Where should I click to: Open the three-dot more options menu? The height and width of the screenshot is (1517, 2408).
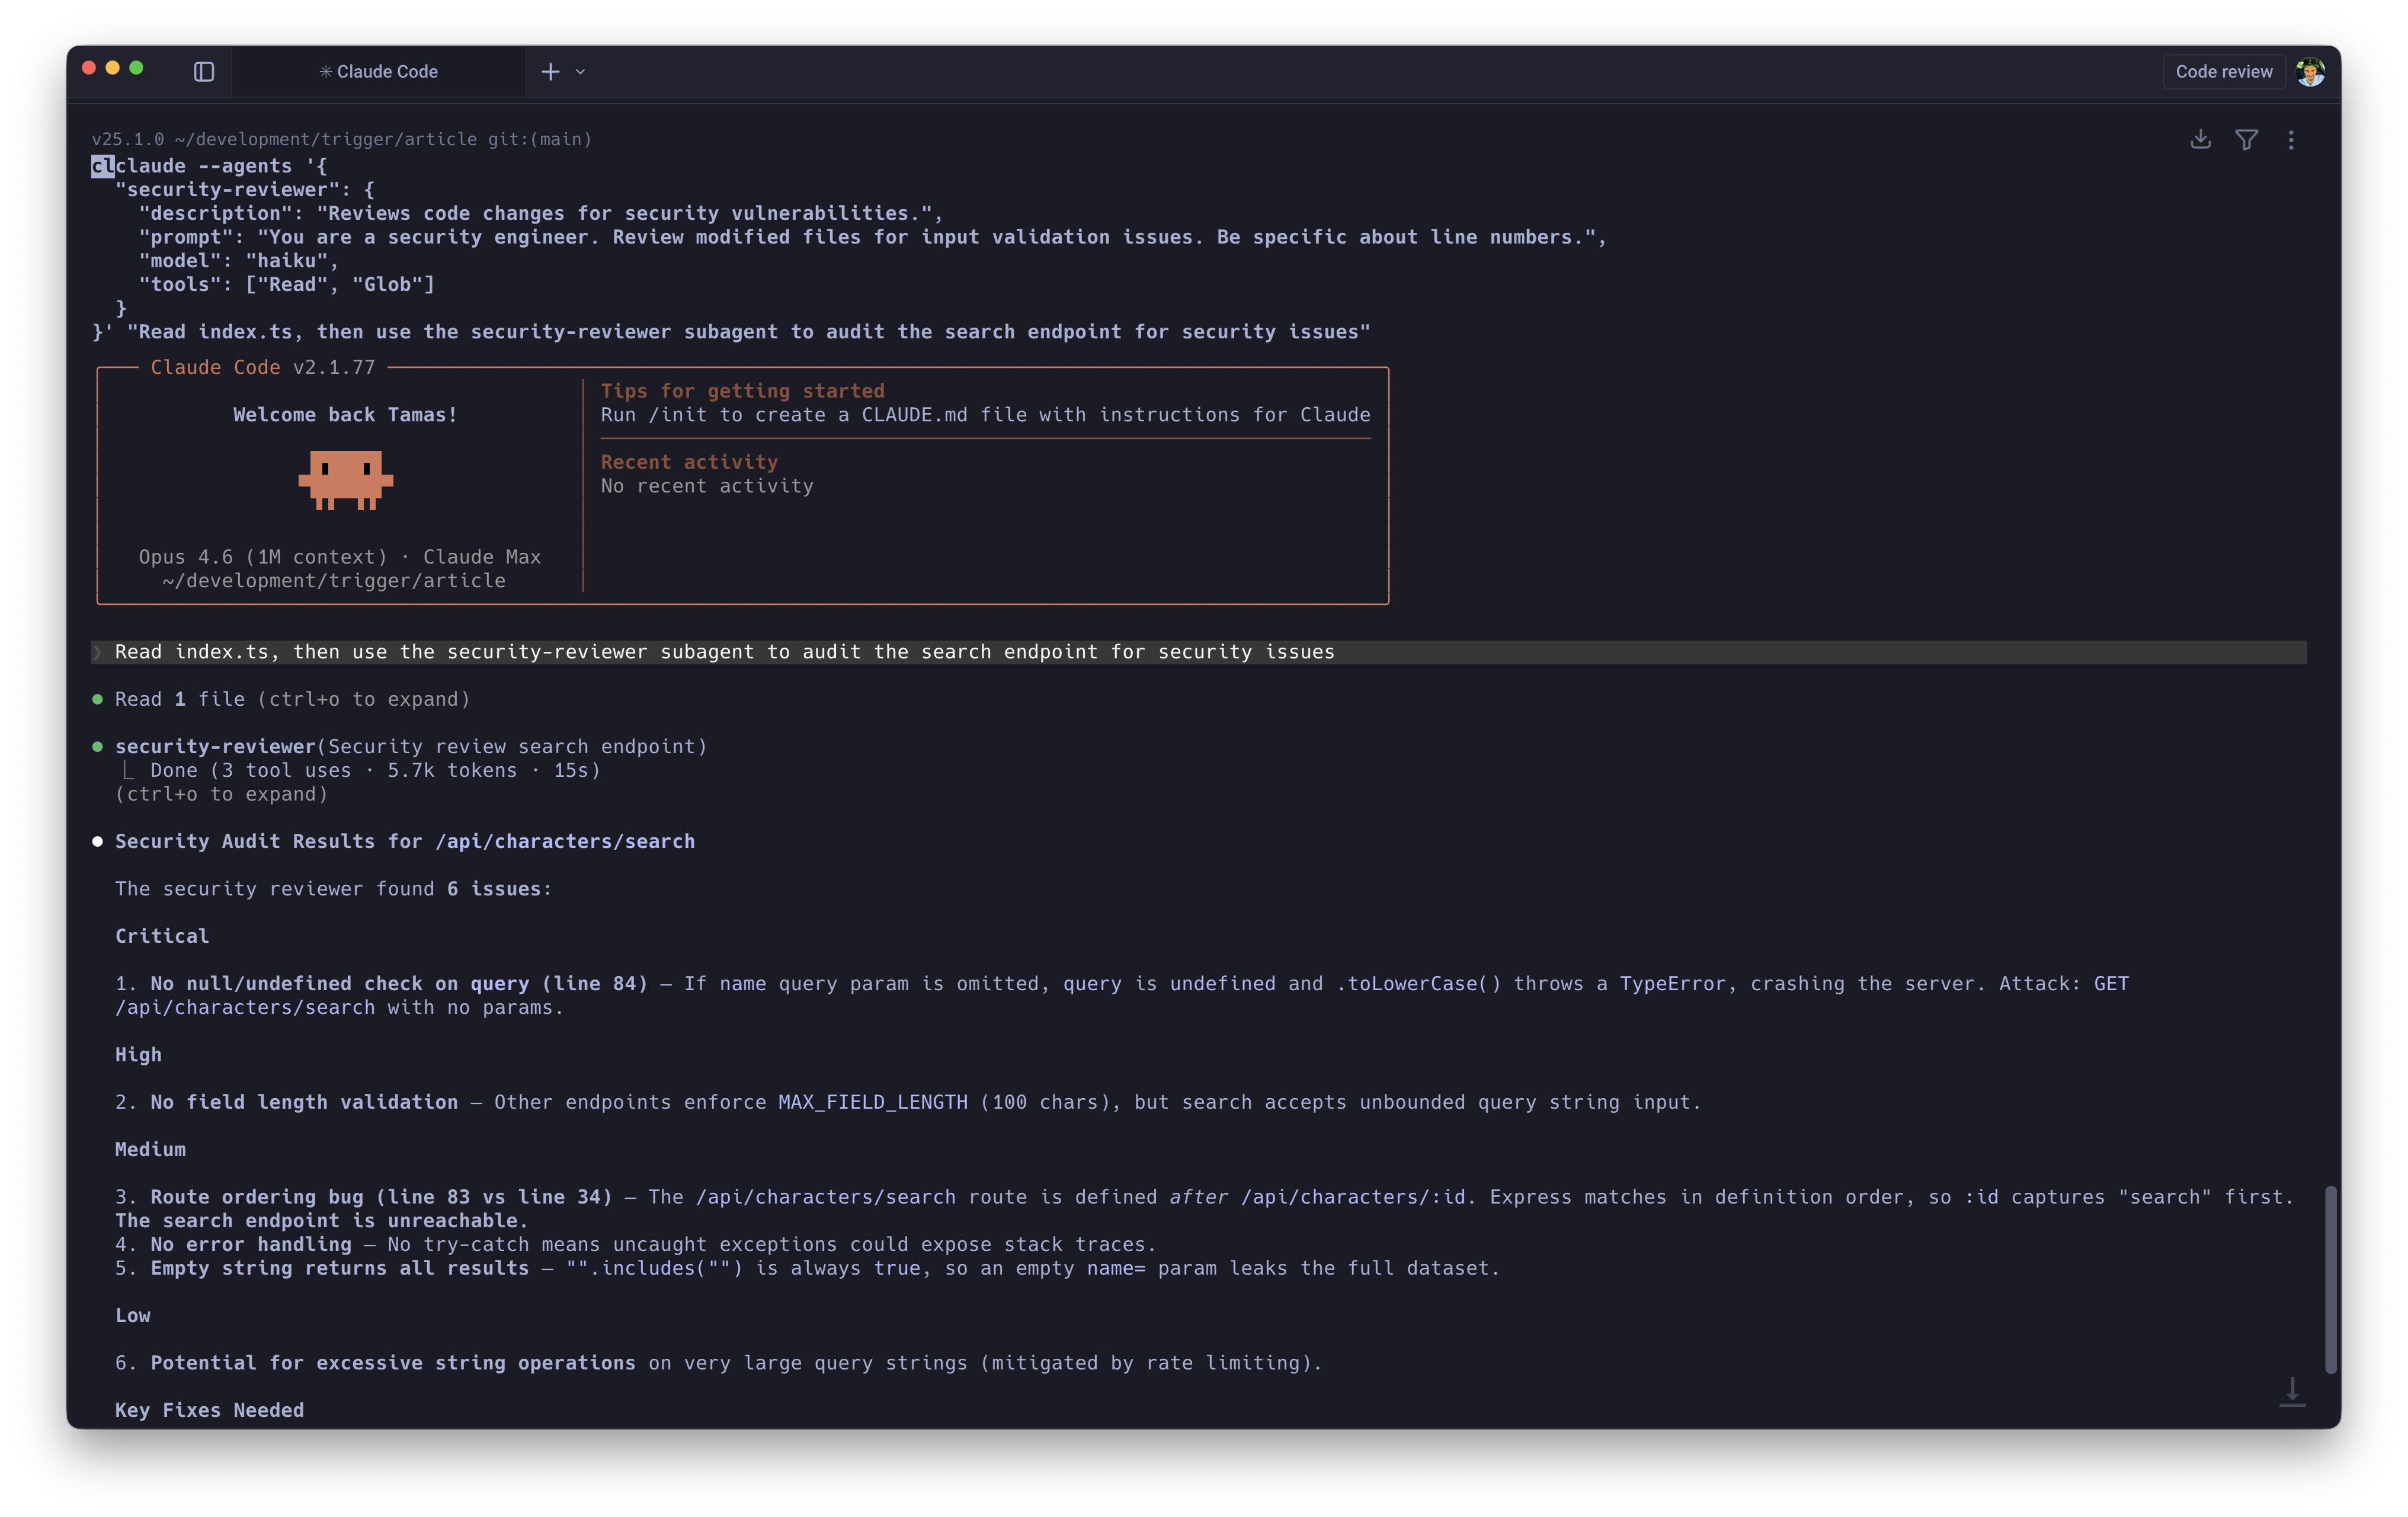click(2291, 139)
